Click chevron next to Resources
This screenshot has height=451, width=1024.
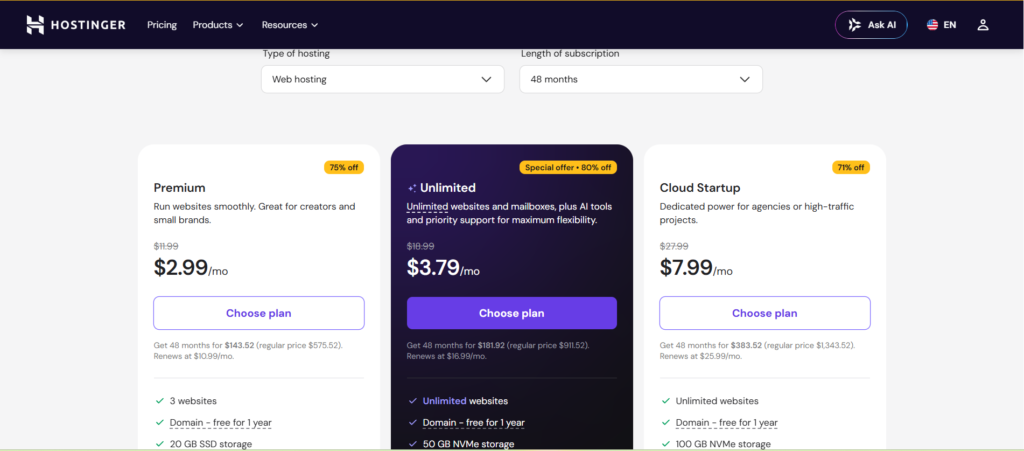[314, 25]
